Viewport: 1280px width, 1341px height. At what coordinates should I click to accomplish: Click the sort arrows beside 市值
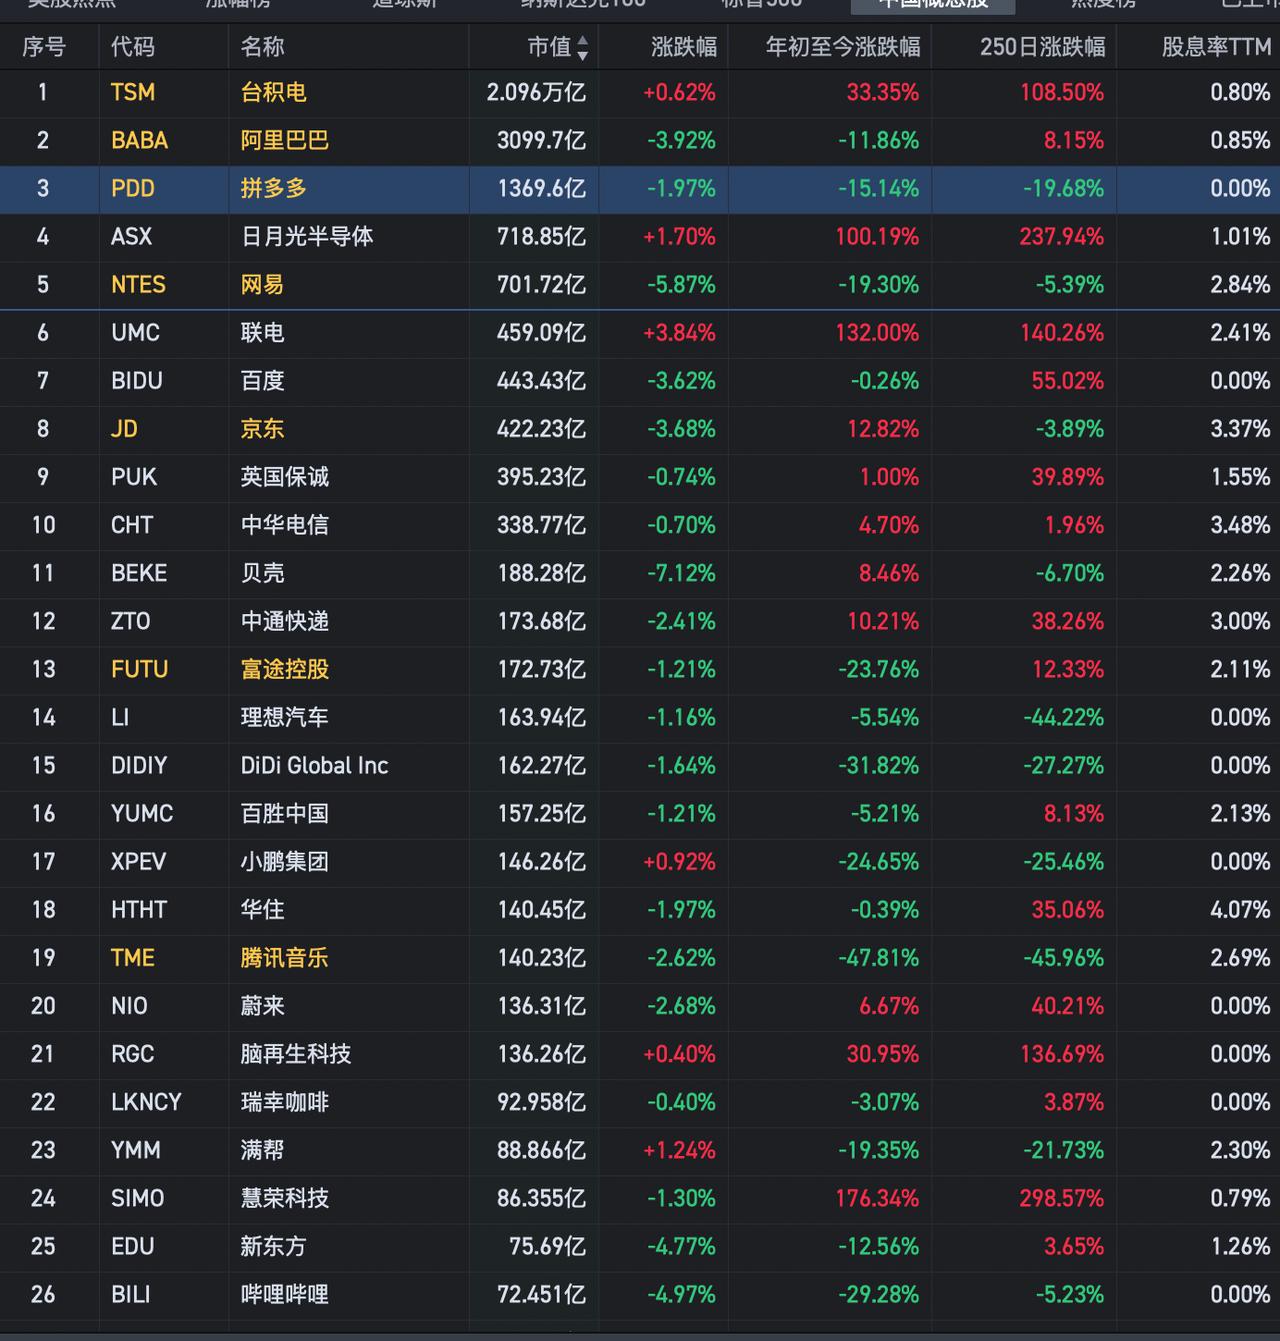[582, 47]
